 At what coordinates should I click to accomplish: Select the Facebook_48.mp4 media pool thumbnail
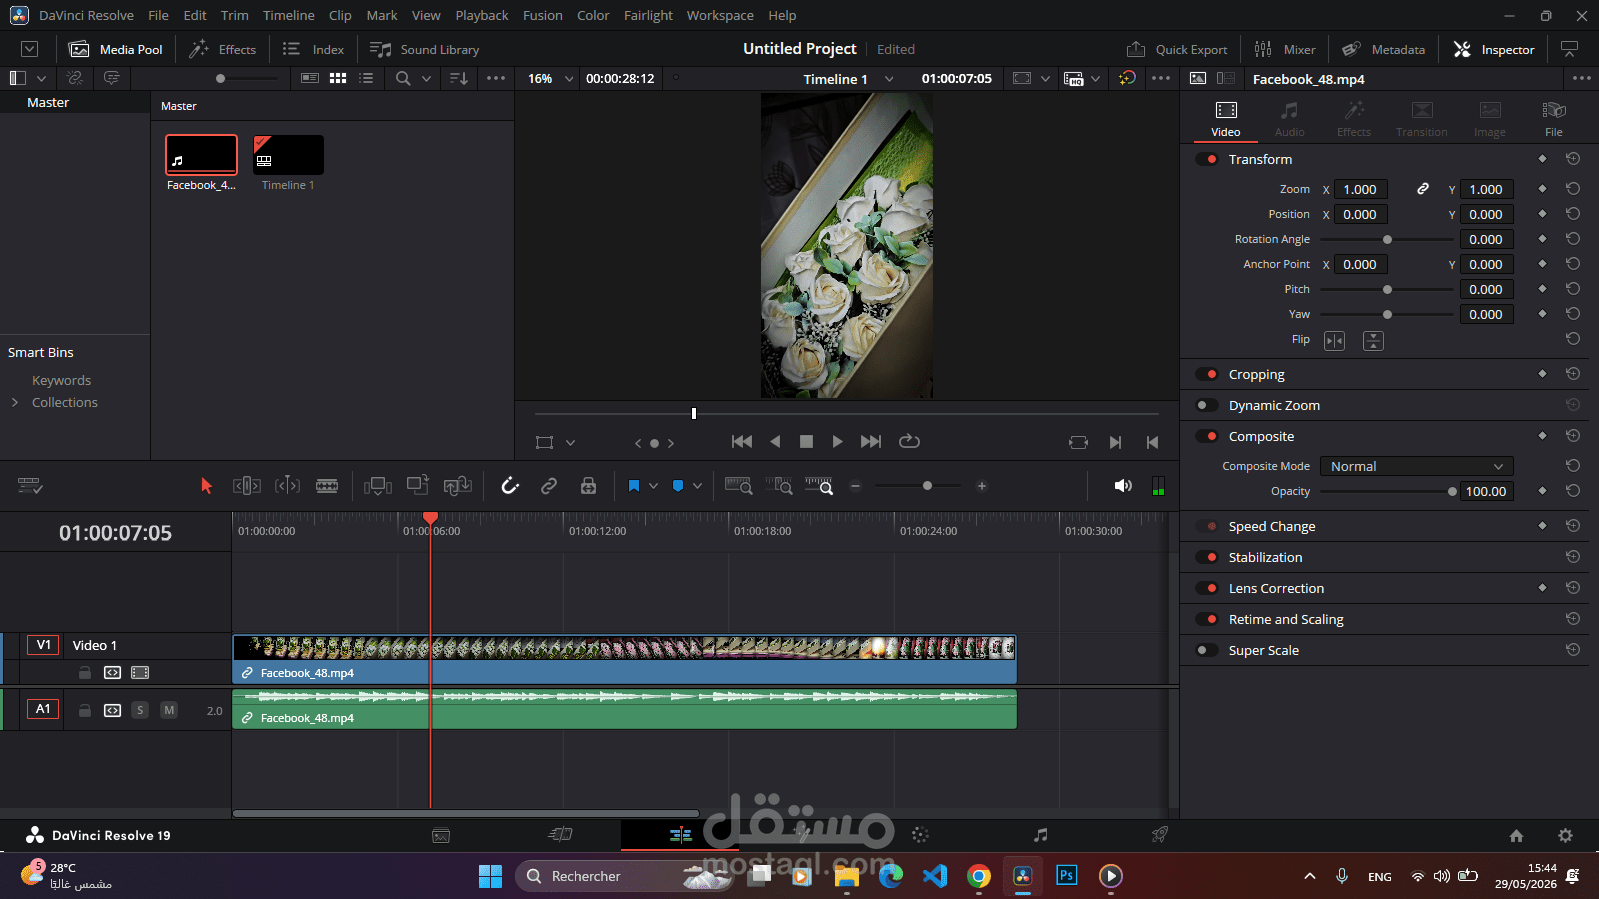[x=201, y=154]
